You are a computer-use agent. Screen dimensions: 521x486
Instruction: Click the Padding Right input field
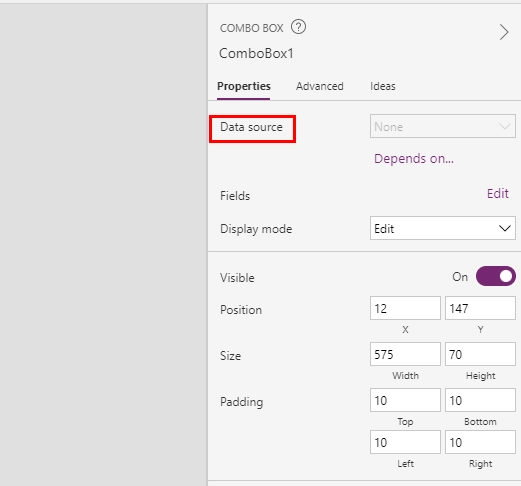[480, 442]
